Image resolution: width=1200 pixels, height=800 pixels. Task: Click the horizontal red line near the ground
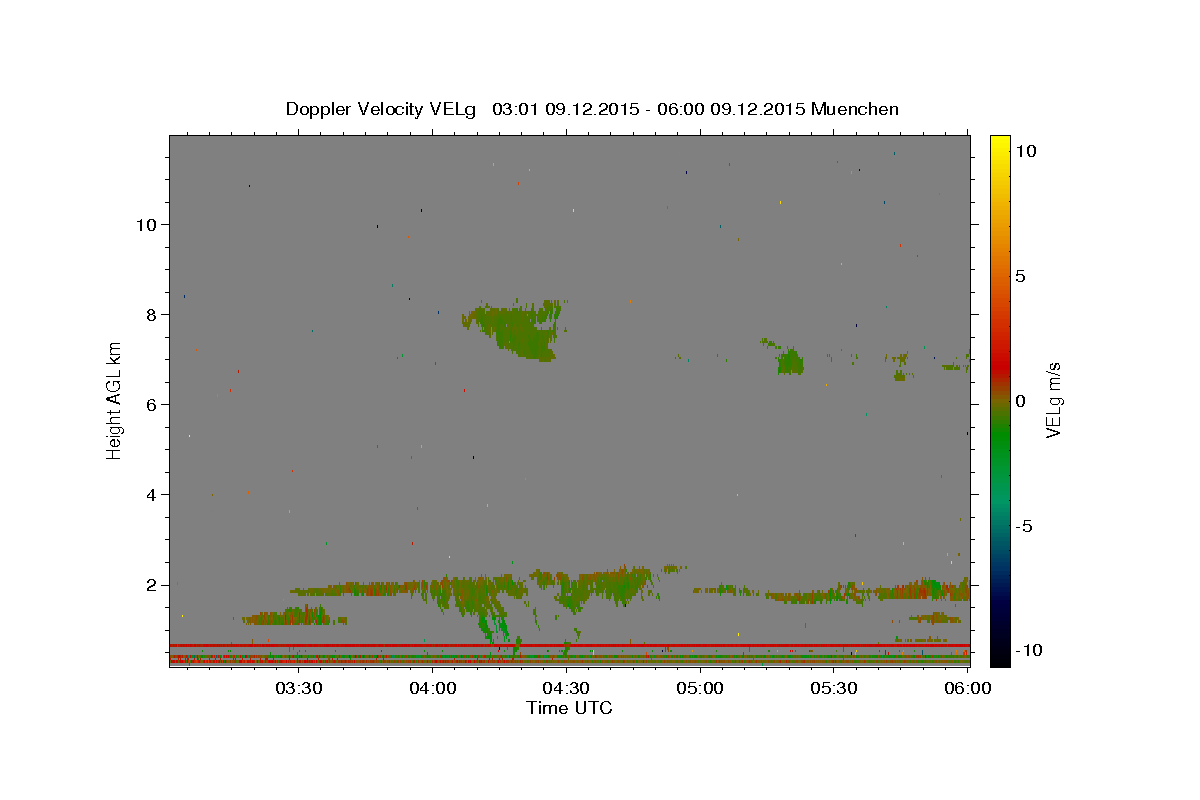[569, 645]
